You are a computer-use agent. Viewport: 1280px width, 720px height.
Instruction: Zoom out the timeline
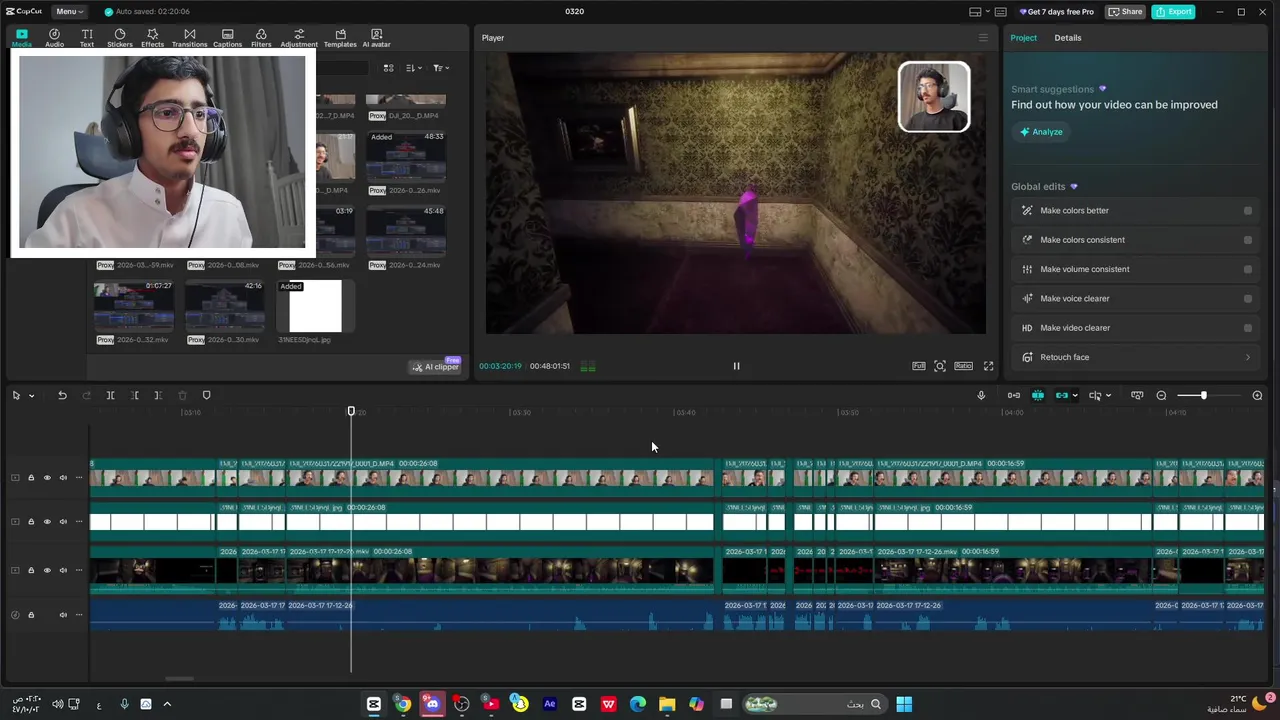coord(1161,395)
